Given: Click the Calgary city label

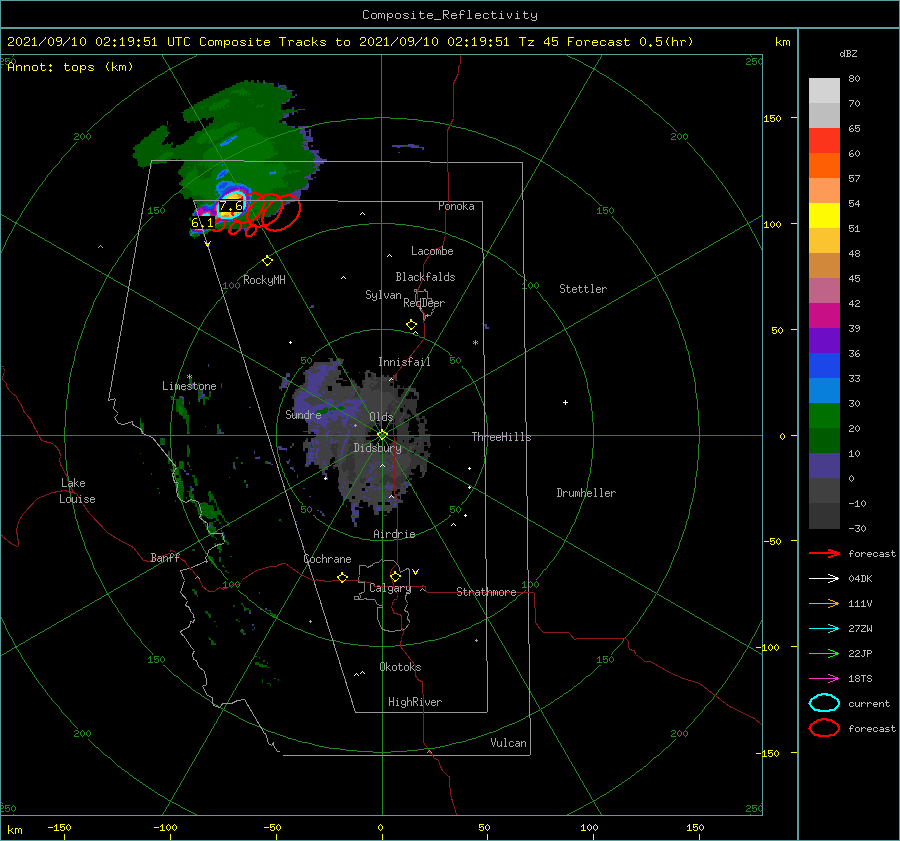Looking at the screenshot, I should (x=390, y=588).
